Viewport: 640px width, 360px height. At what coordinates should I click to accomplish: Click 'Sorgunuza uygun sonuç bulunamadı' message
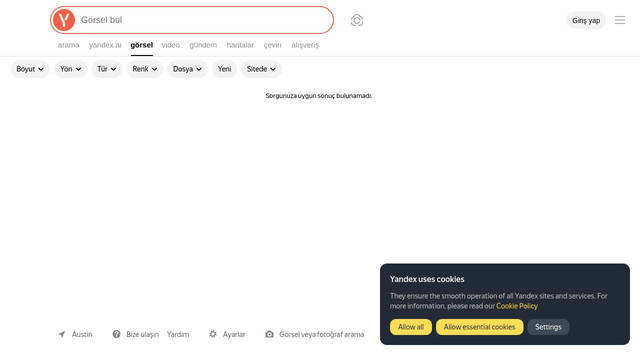click(319, 96)
